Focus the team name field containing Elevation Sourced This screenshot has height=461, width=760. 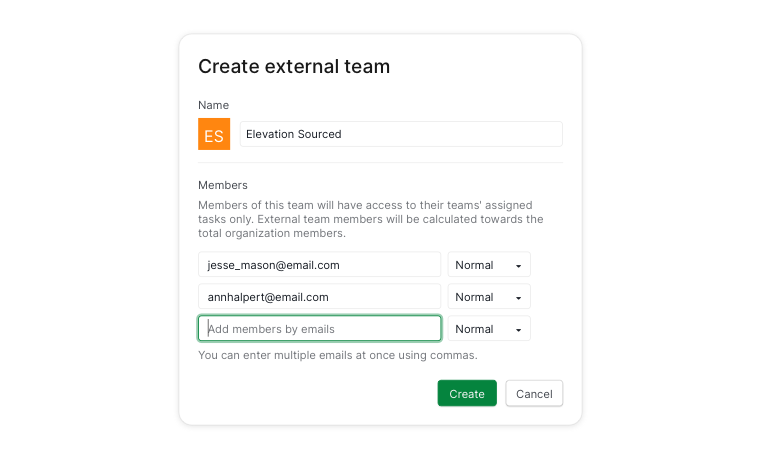pyautogui.click(x=401, y=134)
